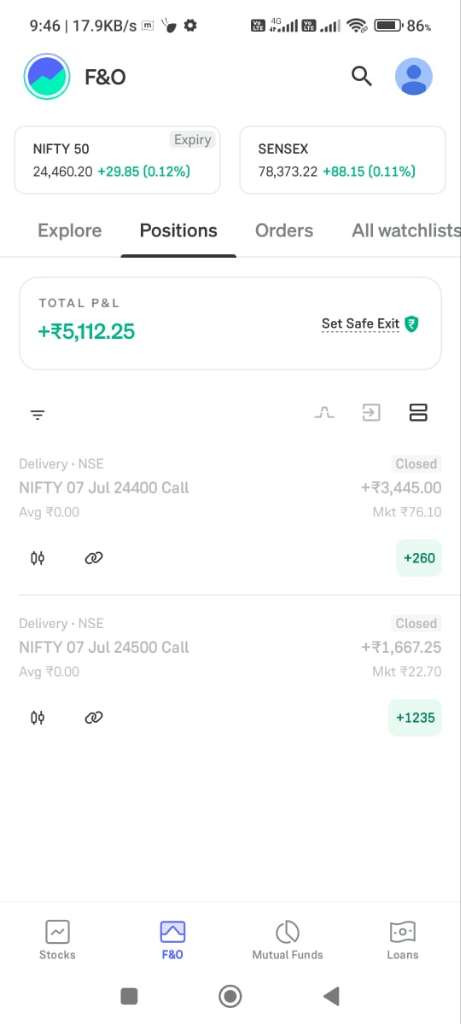Image resolution: width=461 pixels, height=1024 pixels.
Task: Tap the exit all positions icon
Action: (371, 413)
